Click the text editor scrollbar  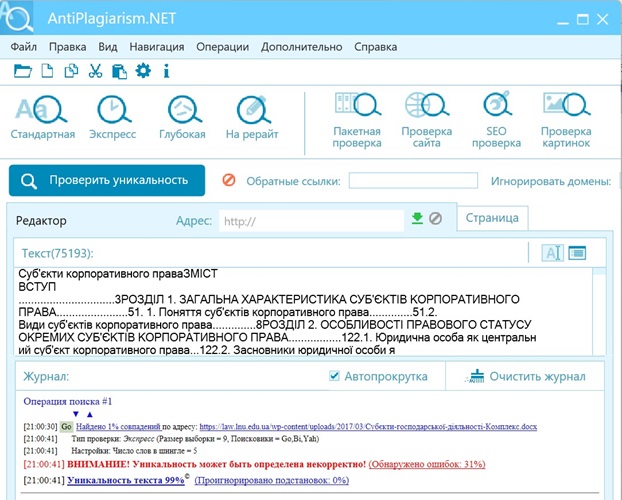pos(599,312)
